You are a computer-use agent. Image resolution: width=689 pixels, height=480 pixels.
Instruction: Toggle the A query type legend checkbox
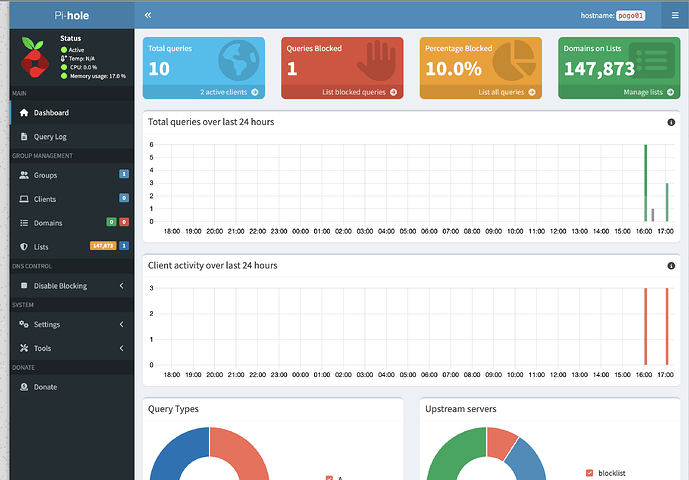(x=329, y=478)
